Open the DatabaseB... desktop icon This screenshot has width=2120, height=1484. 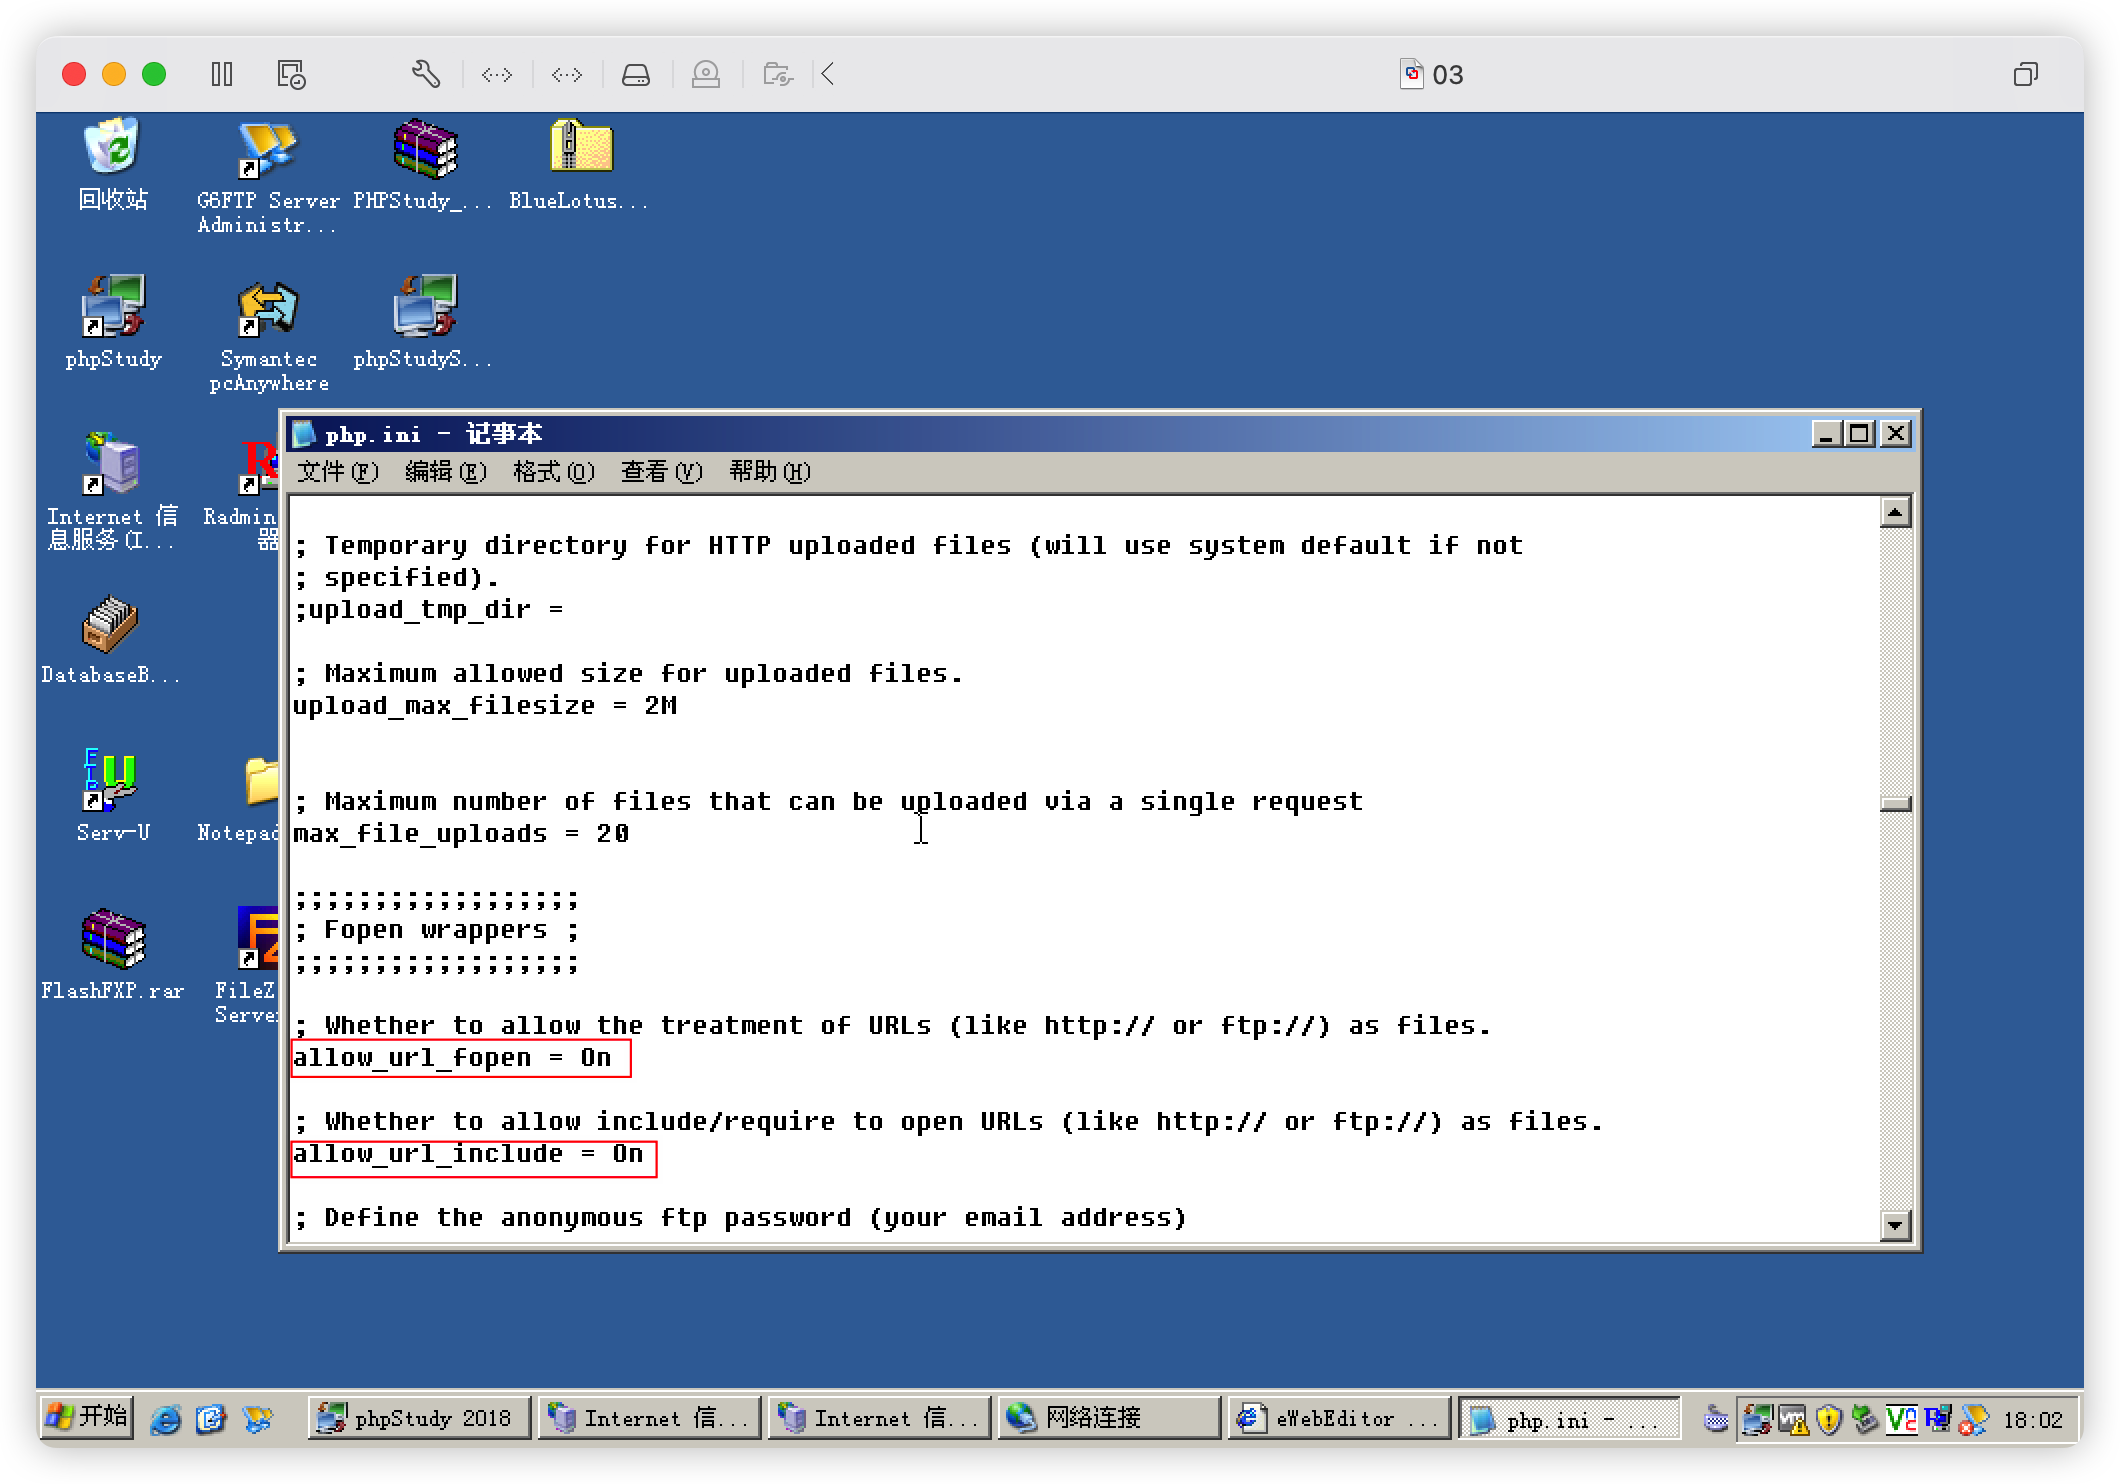click(110, 625)
